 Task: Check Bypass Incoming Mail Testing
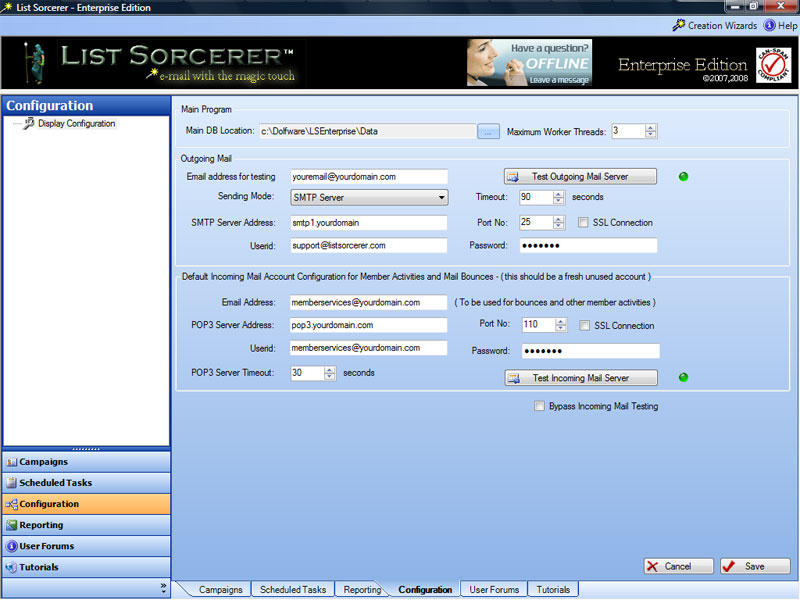click(x=539, y=406)
